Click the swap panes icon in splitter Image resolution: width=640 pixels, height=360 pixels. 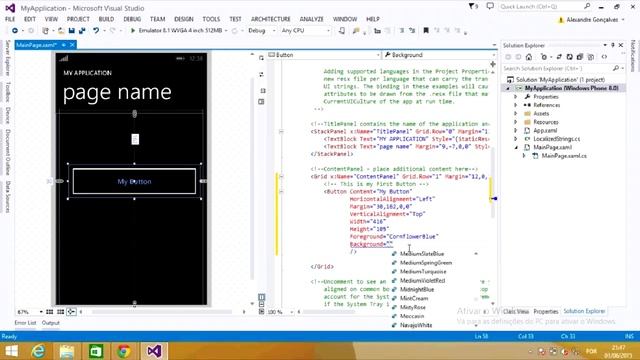pyautogui.click(x=261, y=74)
